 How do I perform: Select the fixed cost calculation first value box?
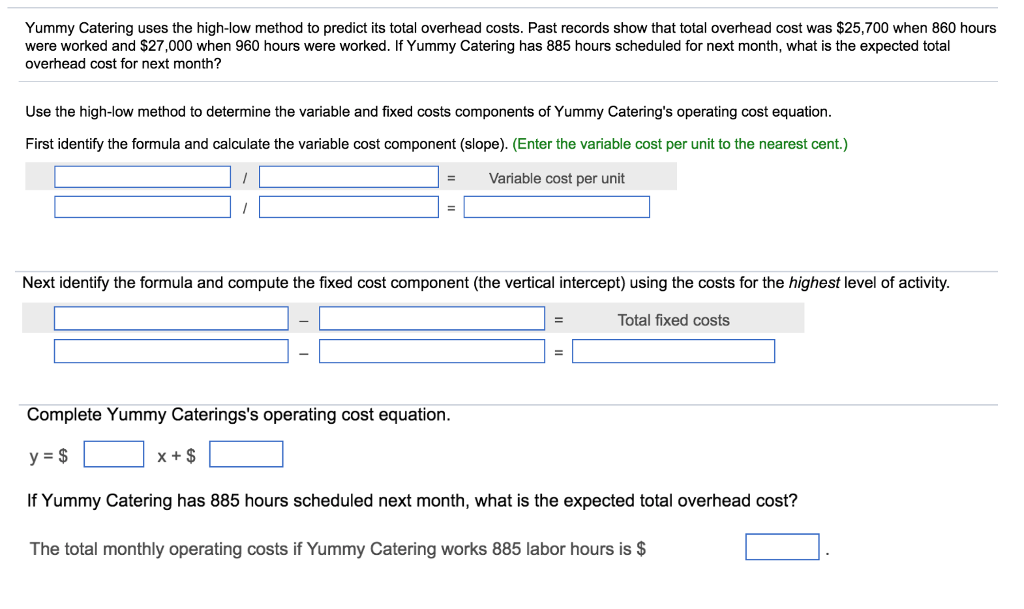(x=170, y=350)
